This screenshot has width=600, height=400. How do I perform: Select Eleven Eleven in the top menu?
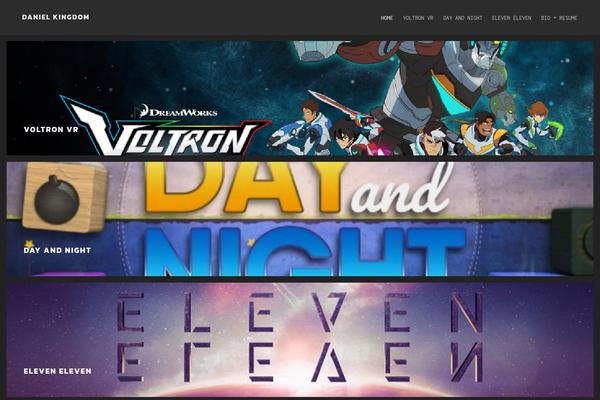coord(511,18)
